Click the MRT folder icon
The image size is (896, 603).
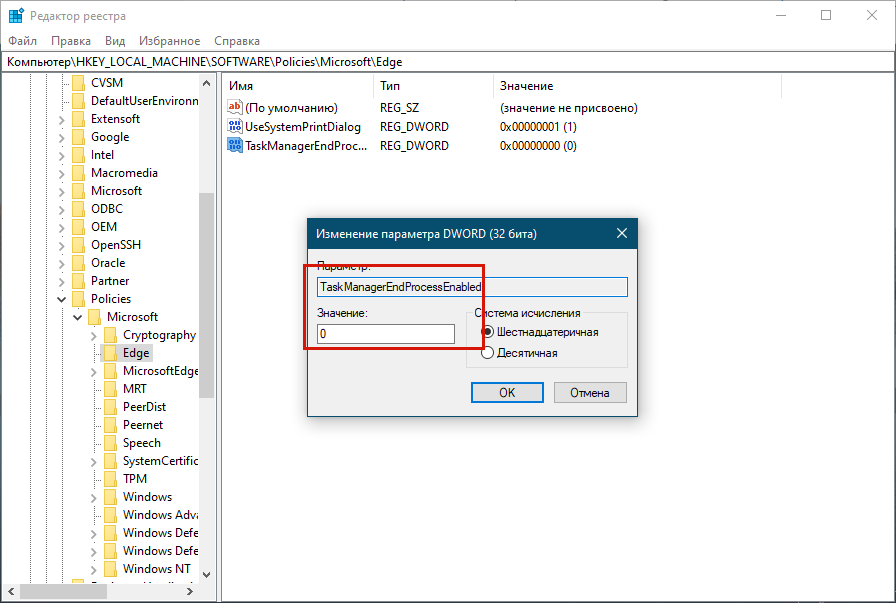click(x=110, y=389)
